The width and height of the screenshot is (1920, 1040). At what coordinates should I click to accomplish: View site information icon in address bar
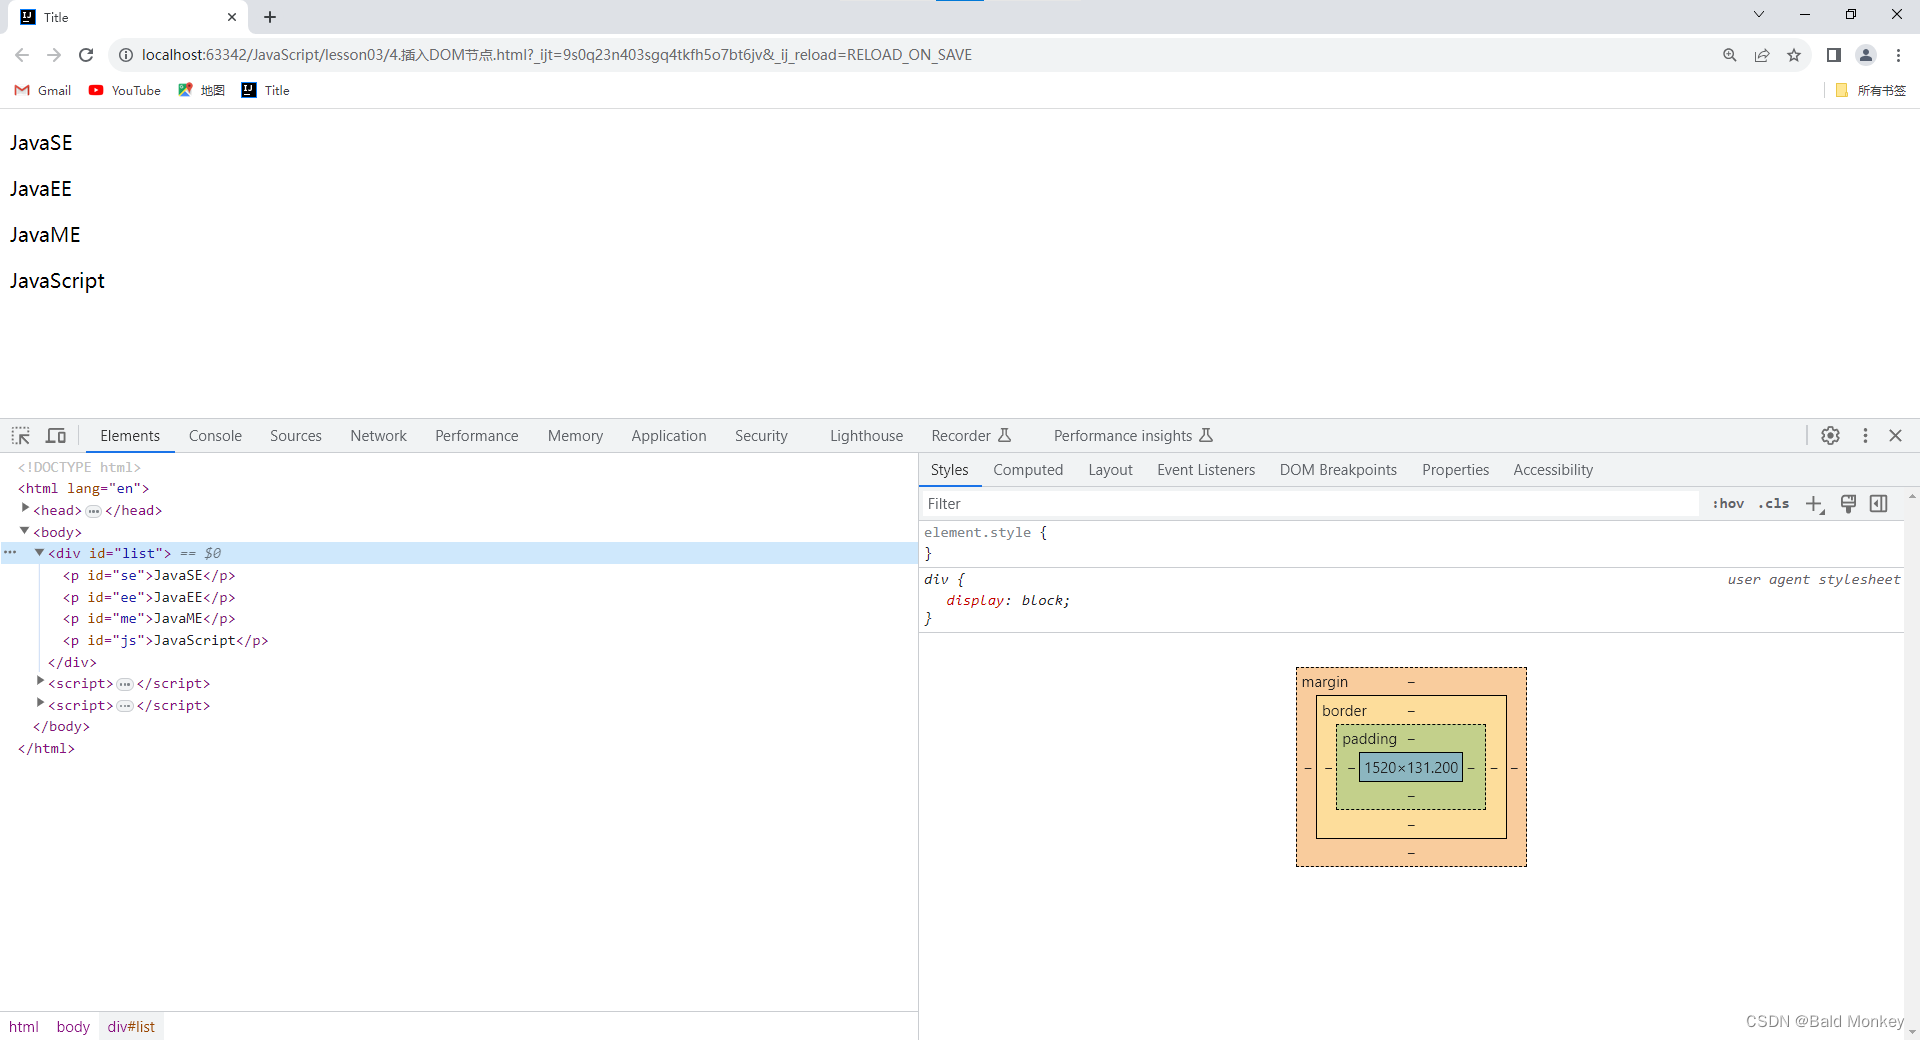(x=126, y=55)
